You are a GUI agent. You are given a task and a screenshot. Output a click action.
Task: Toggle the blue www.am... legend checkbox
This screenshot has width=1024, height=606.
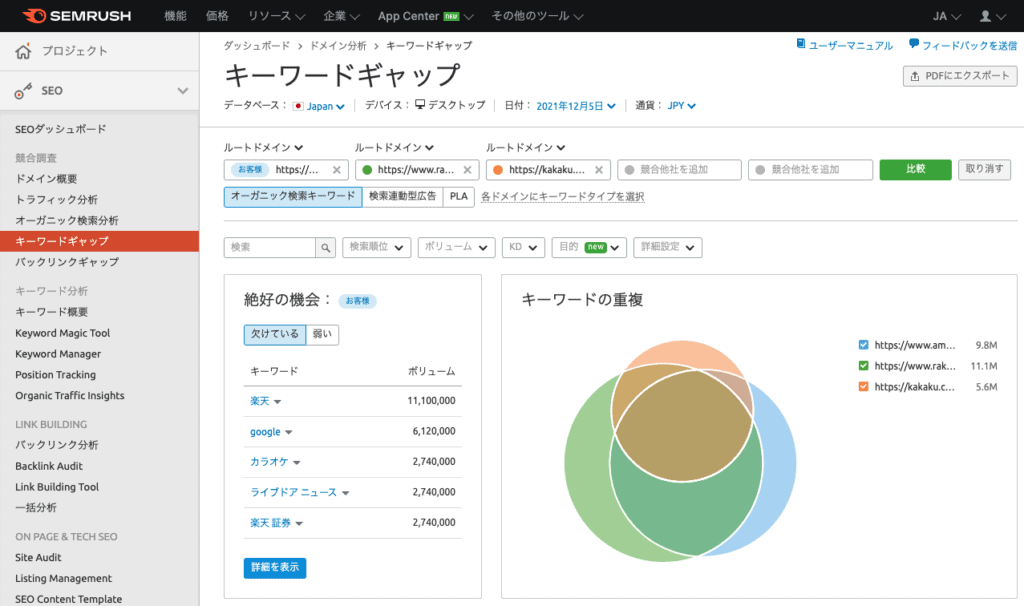pos(863,345)
